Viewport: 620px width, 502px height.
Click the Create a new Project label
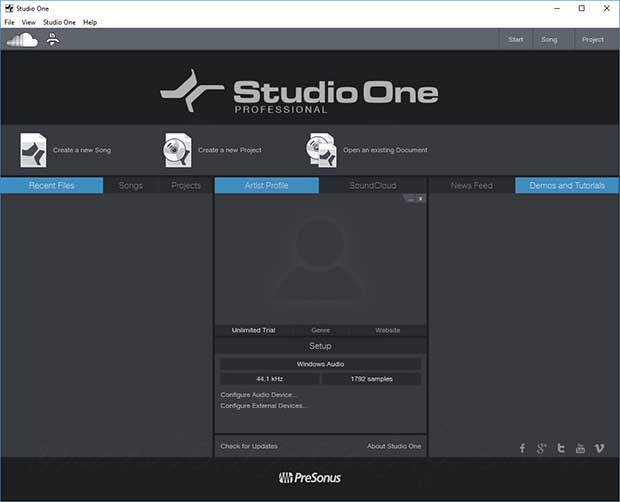coord(230,150)
